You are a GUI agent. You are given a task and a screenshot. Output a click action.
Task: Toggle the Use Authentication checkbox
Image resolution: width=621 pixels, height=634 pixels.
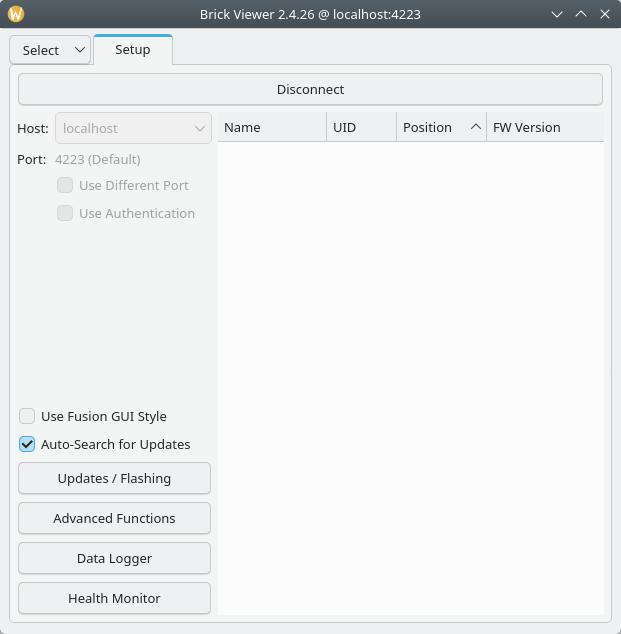(65, 213)
